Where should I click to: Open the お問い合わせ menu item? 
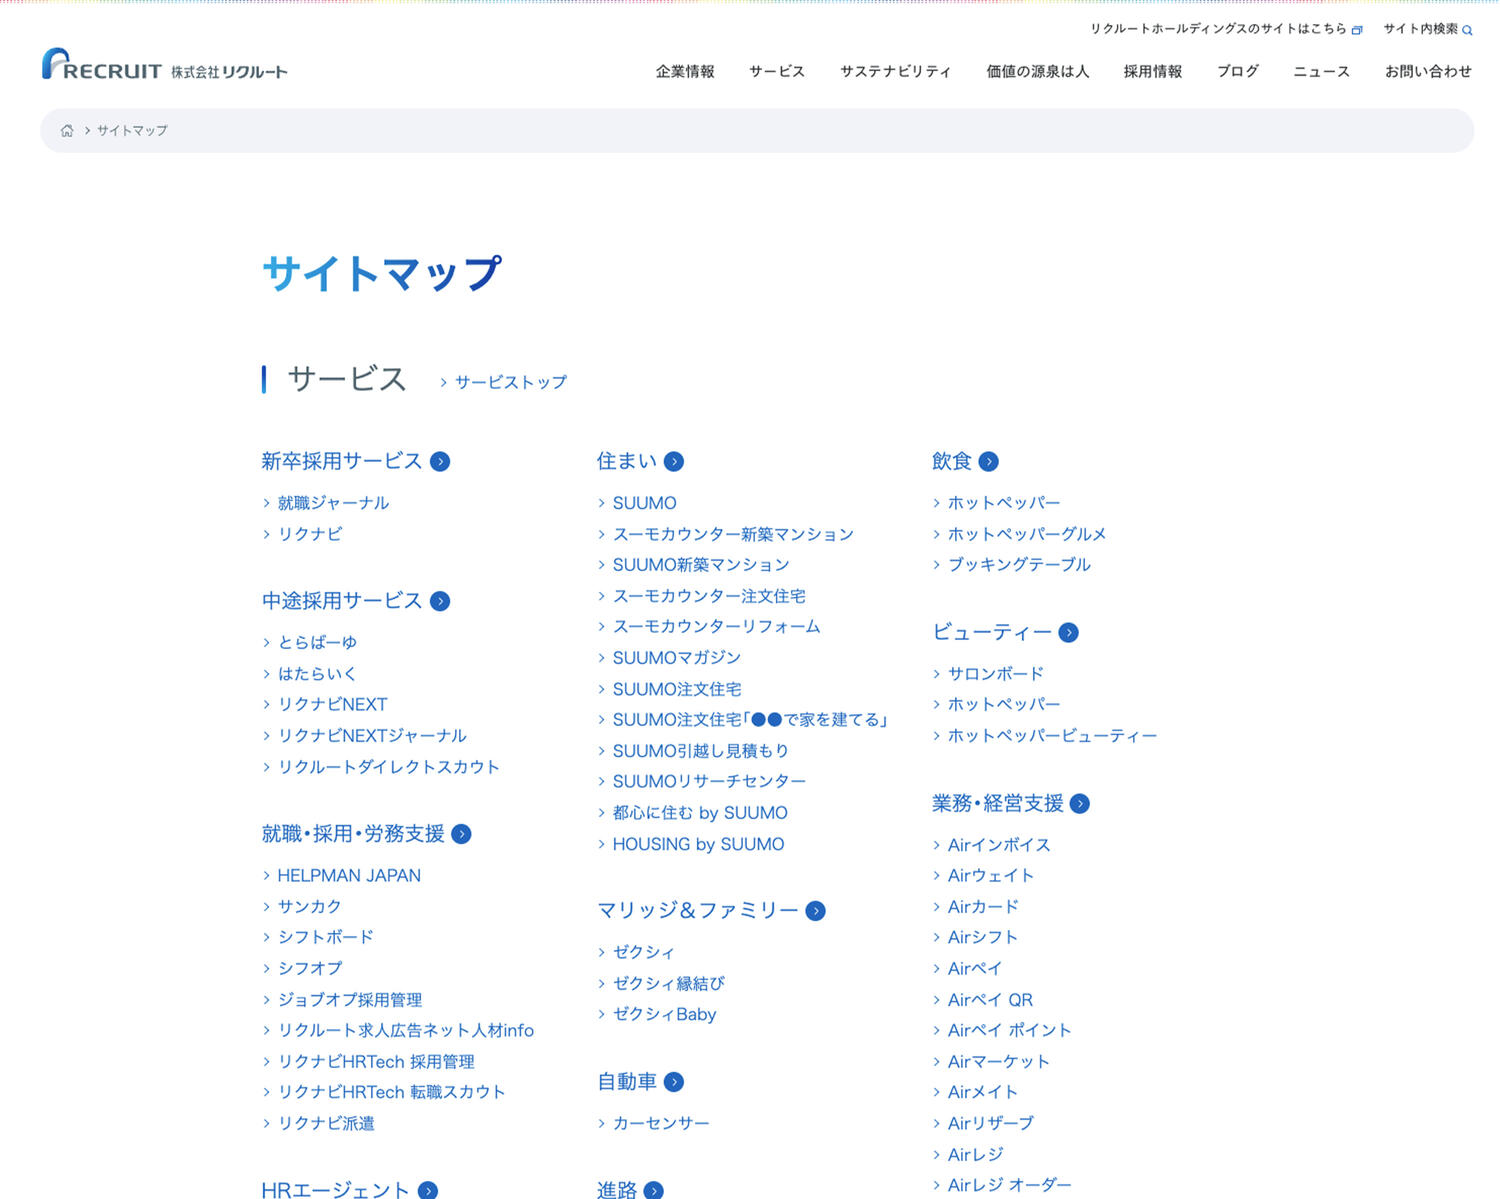pyautogui.click(x=1428, y=71)
